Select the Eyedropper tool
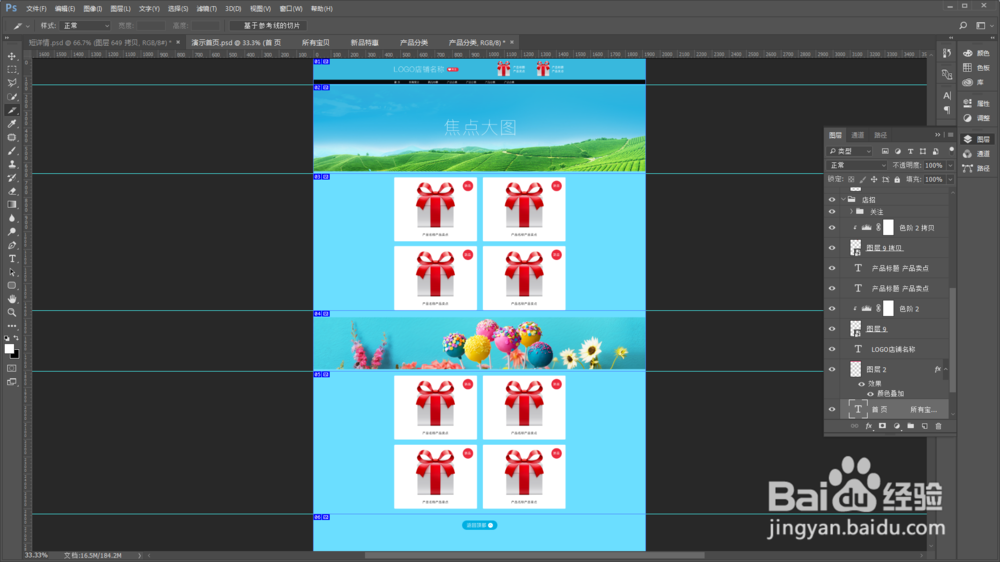The image size is (1000, 562). 11,124
